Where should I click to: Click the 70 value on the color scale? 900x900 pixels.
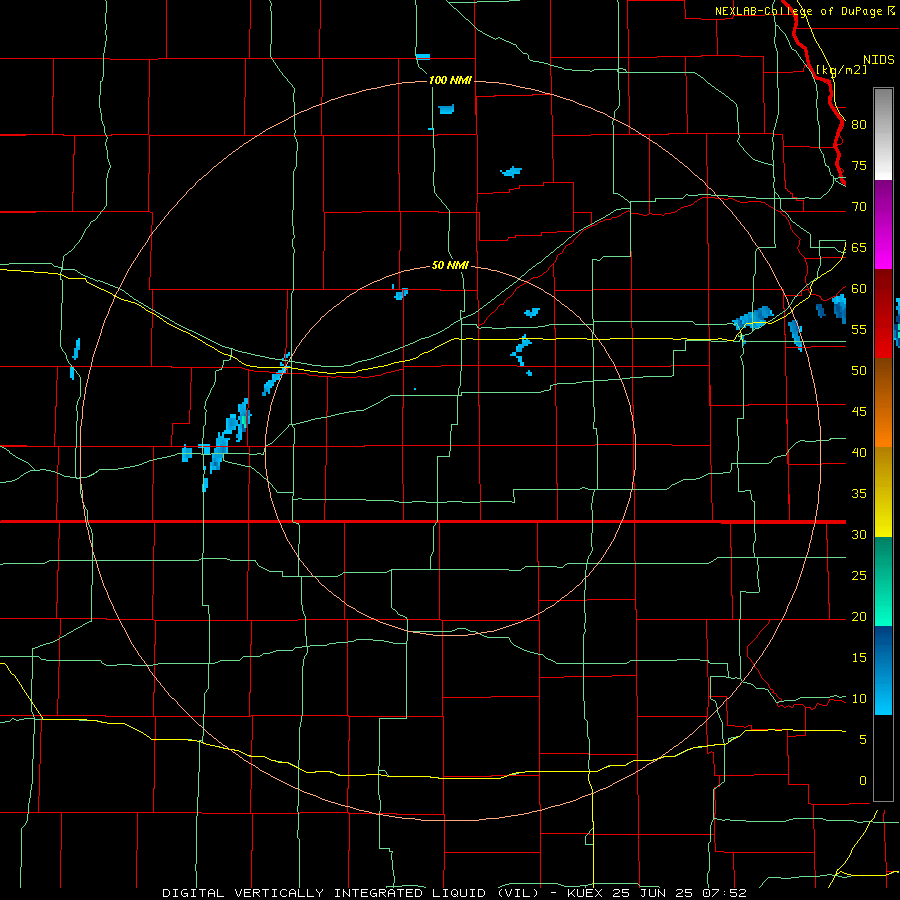pos(859,207)
